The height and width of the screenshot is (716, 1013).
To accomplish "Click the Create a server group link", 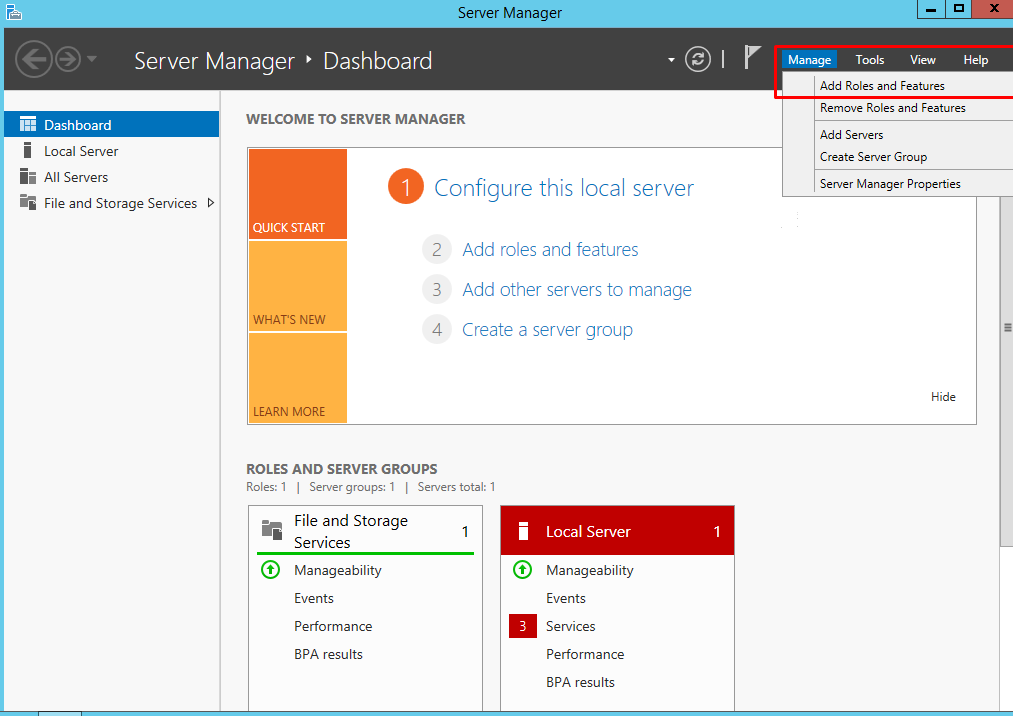I will click(x=547, y=330).
